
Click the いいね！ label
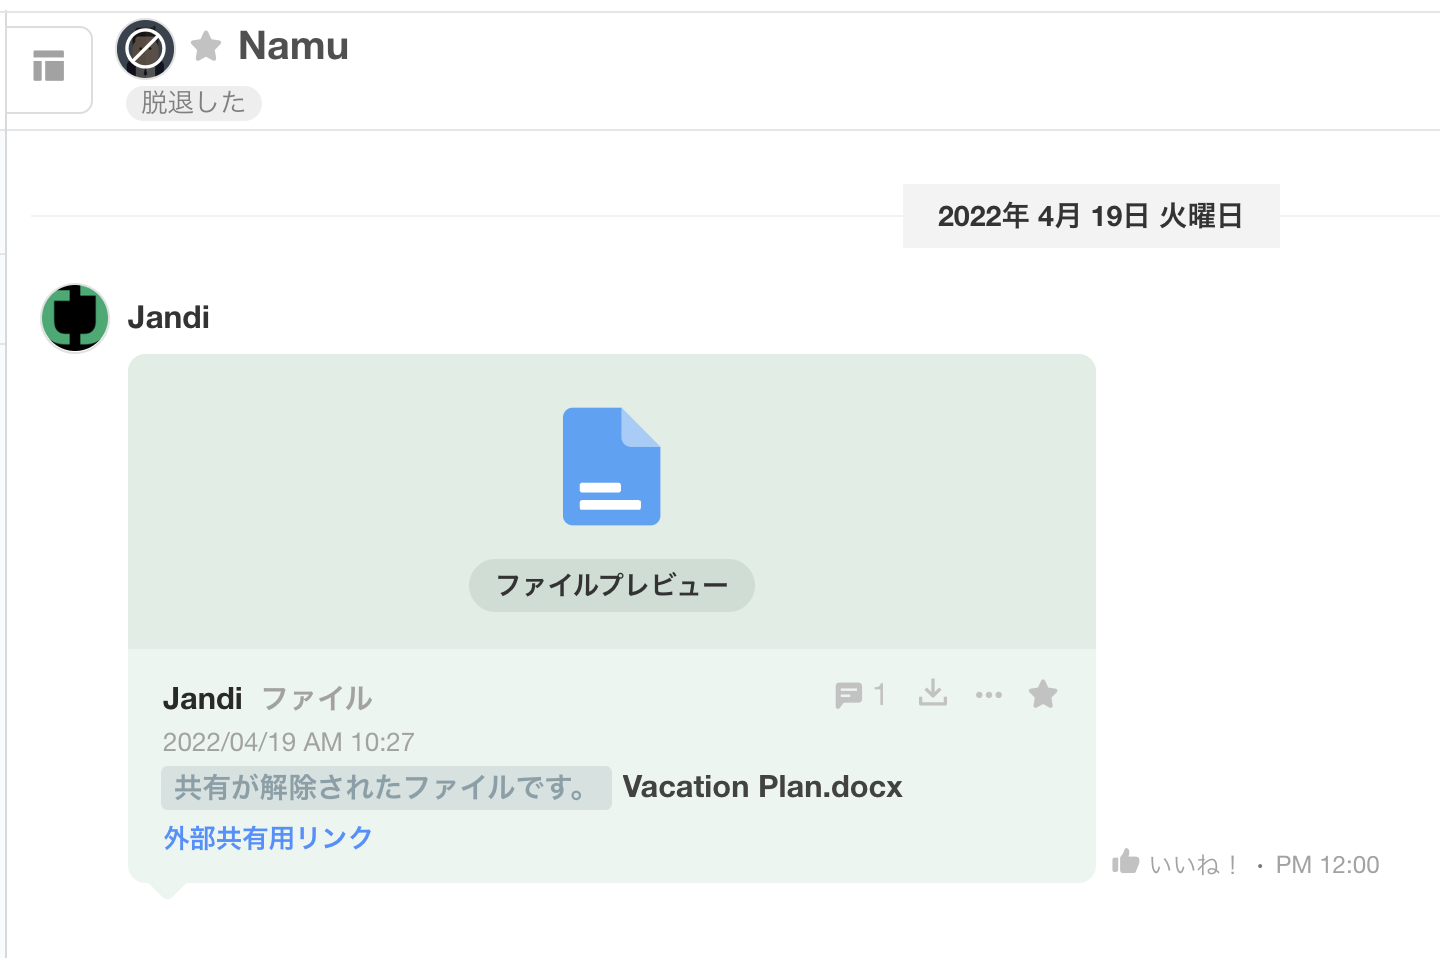click(x=1195, y=865)
